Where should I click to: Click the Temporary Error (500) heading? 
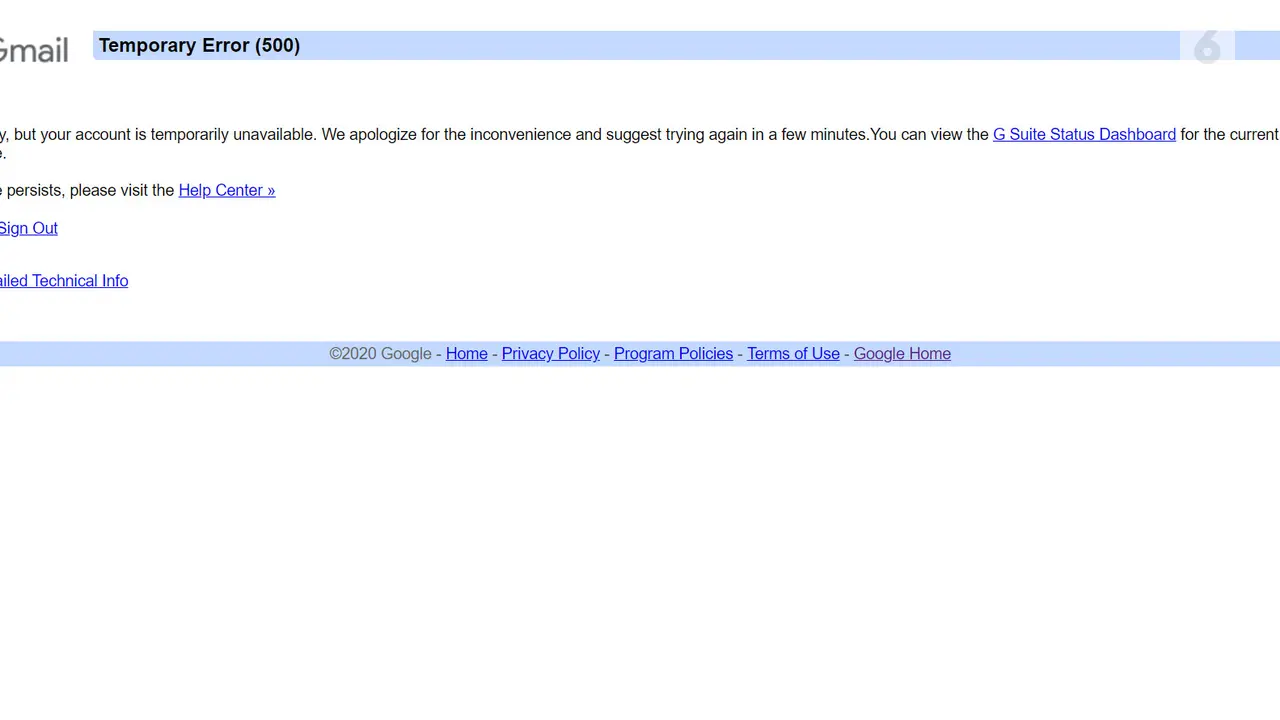(199, 45)
